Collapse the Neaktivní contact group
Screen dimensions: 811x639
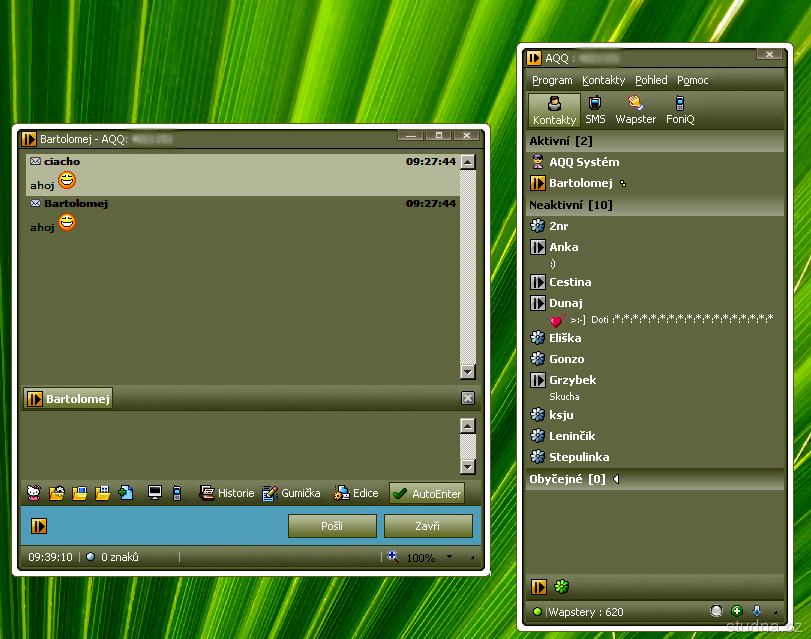(x=570, y=205)
